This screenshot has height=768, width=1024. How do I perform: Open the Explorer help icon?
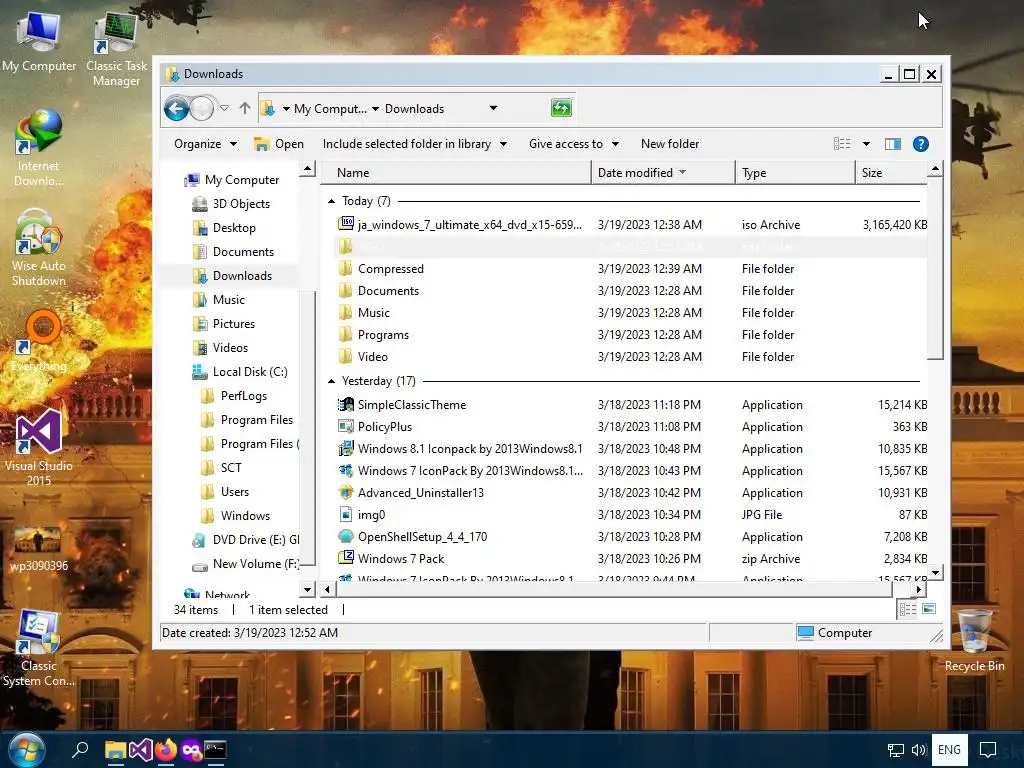921,144
